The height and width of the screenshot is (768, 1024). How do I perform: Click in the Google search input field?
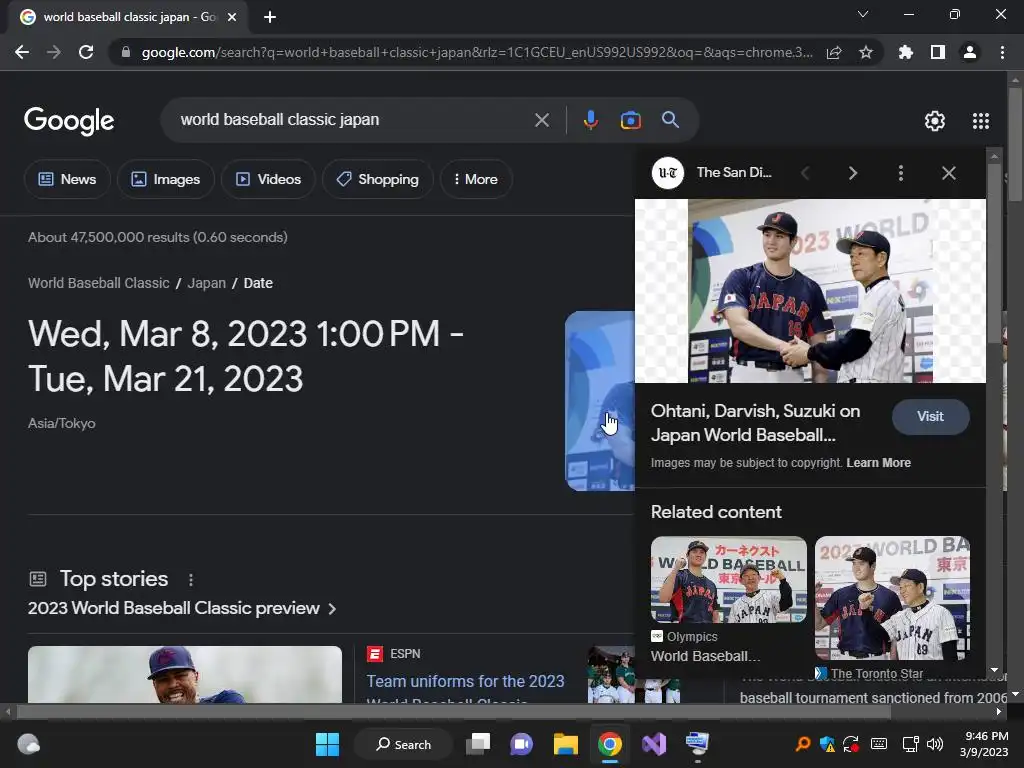click(353, 120)
